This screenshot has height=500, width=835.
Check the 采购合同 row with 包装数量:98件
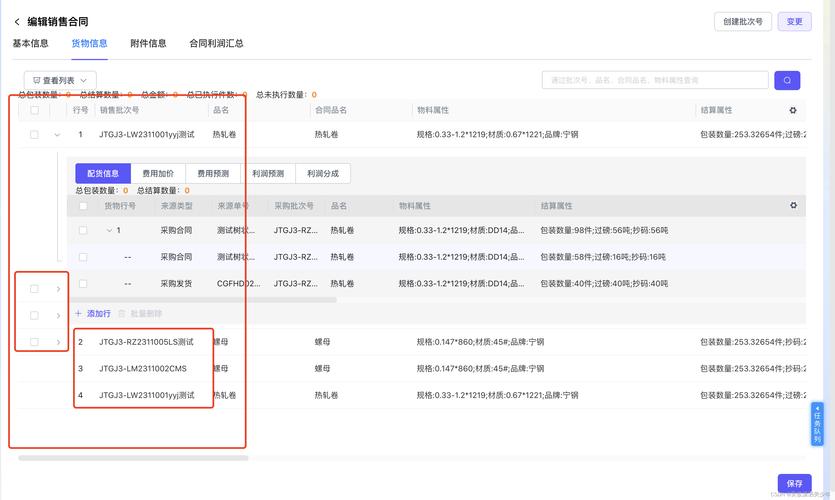83,231
